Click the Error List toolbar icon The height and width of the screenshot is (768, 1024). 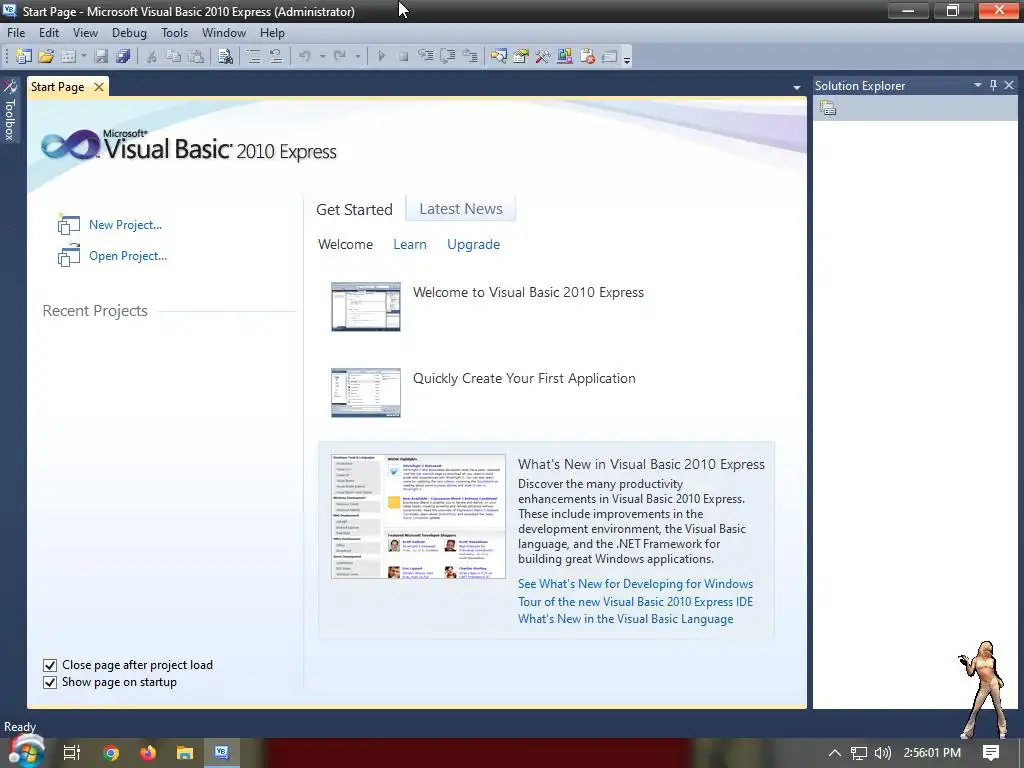587,56
